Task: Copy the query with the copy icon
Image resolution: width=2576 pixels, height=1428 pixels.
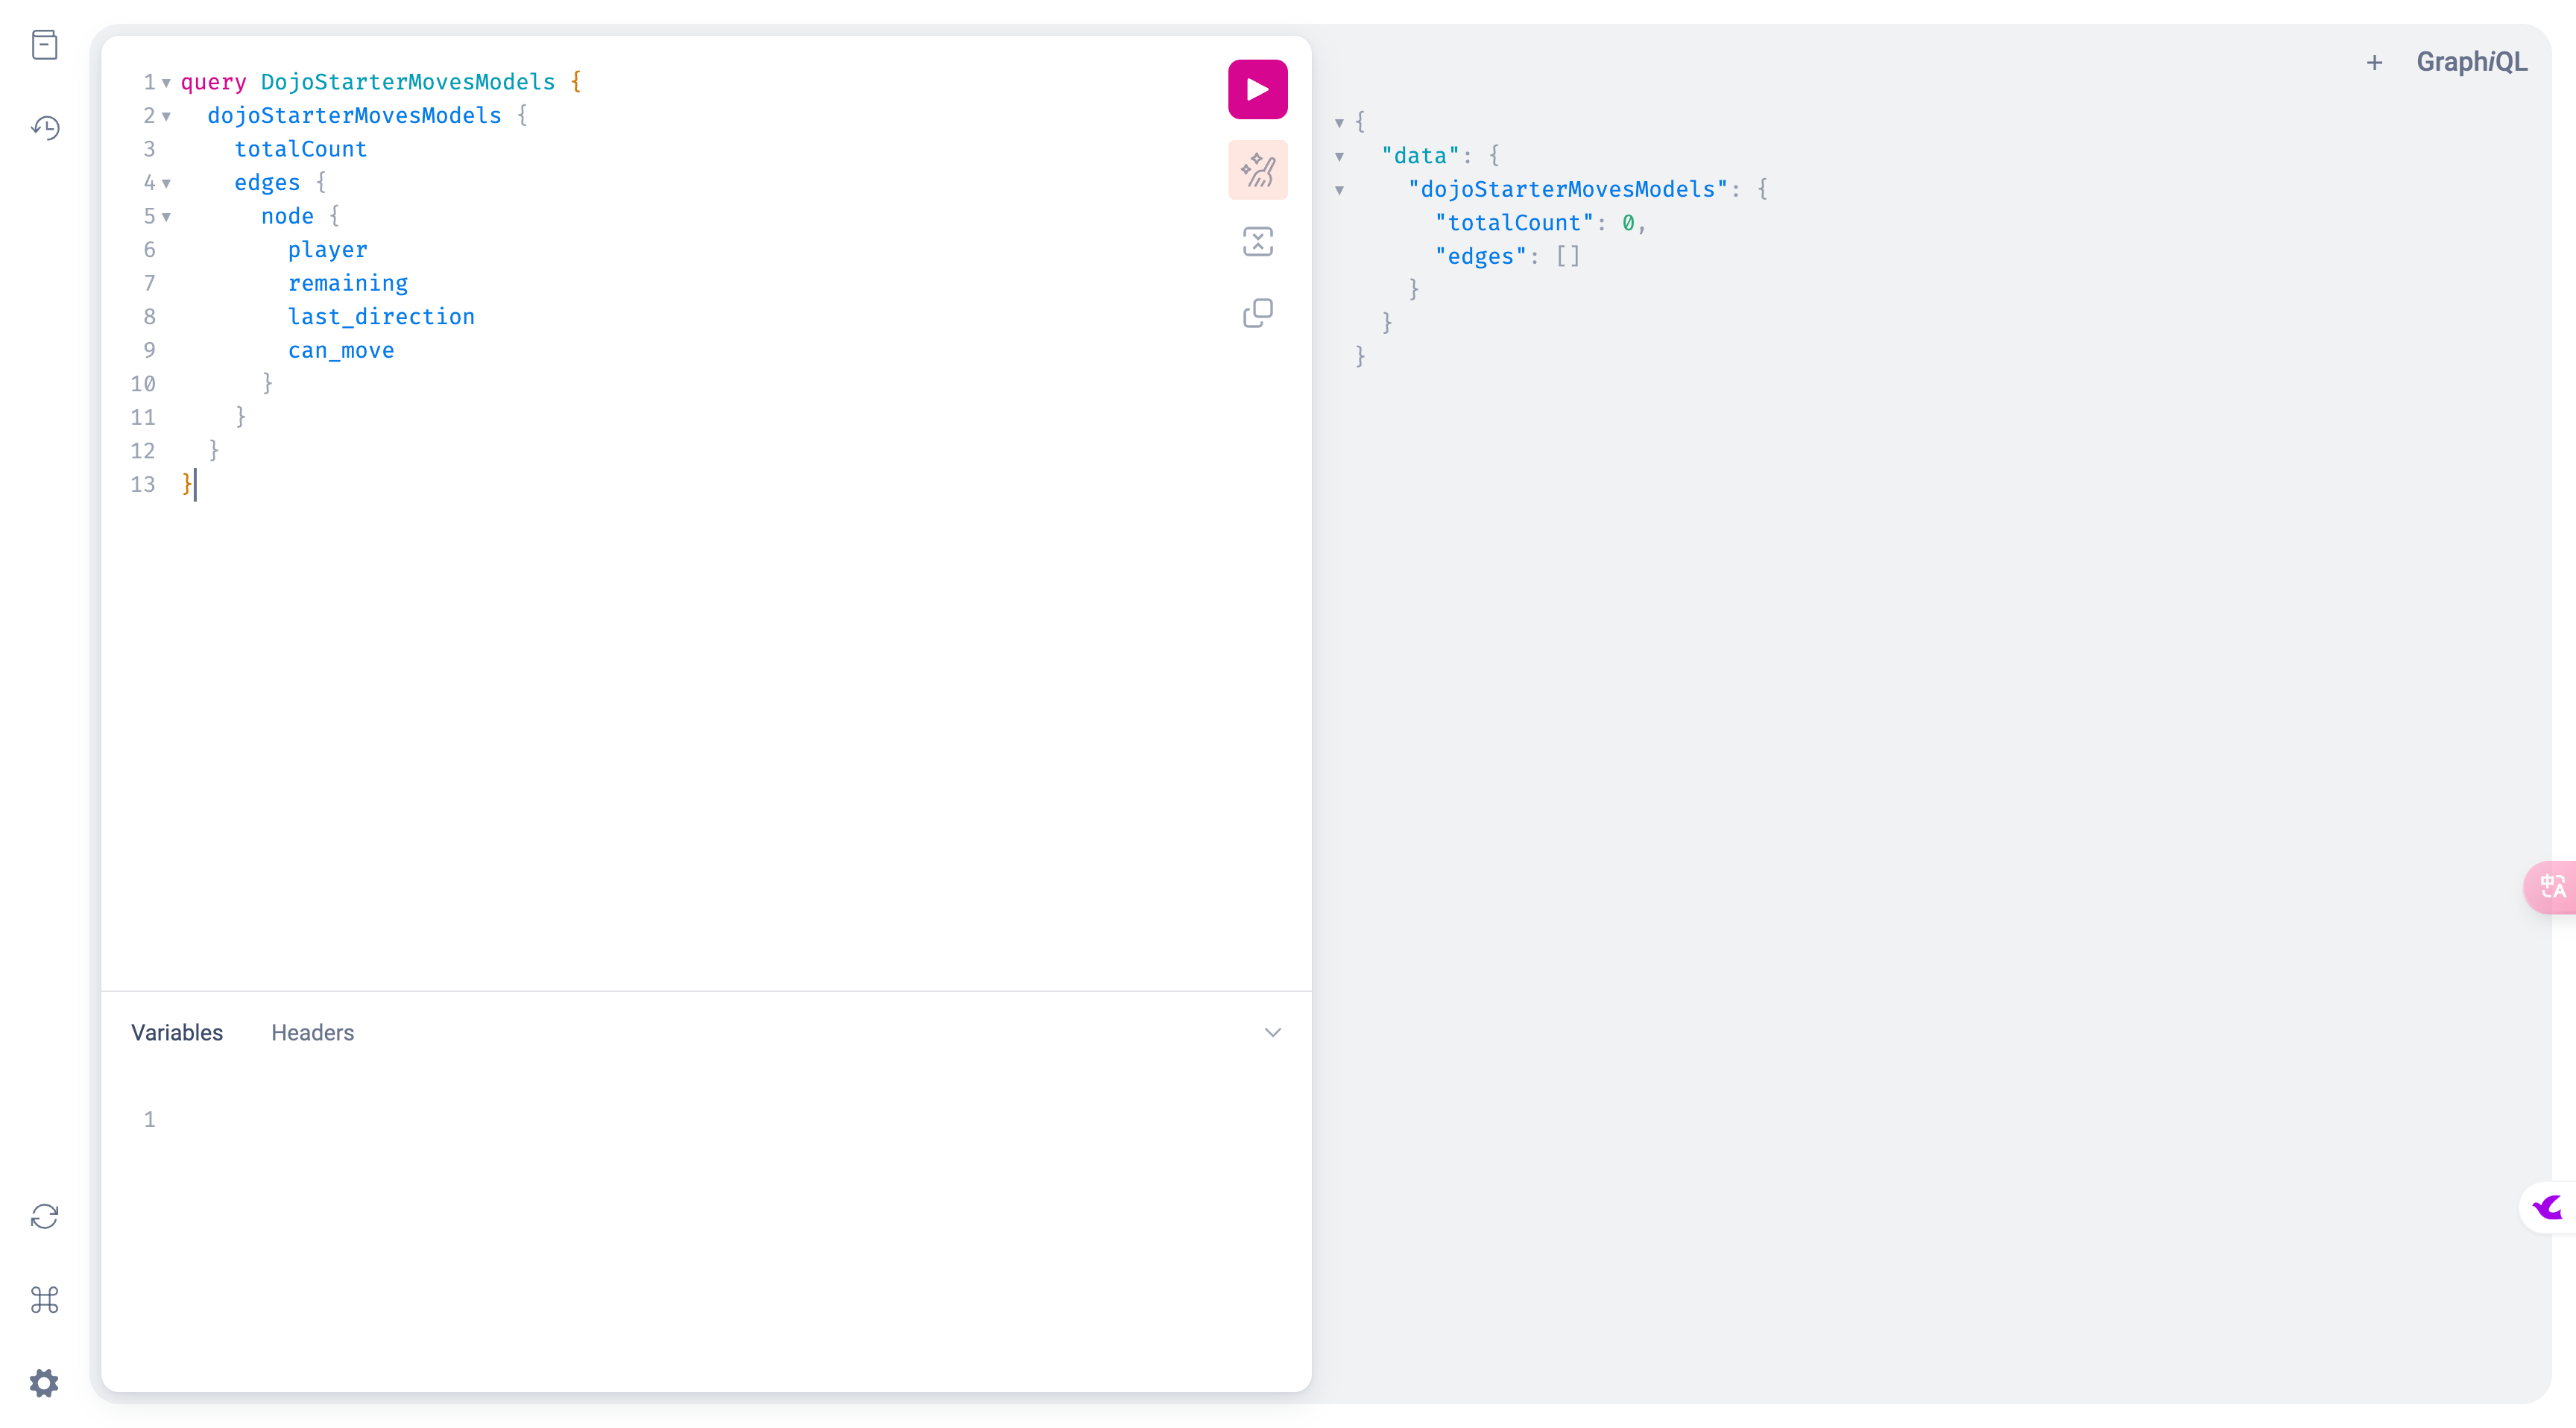Action: (x=1257, y=314)
